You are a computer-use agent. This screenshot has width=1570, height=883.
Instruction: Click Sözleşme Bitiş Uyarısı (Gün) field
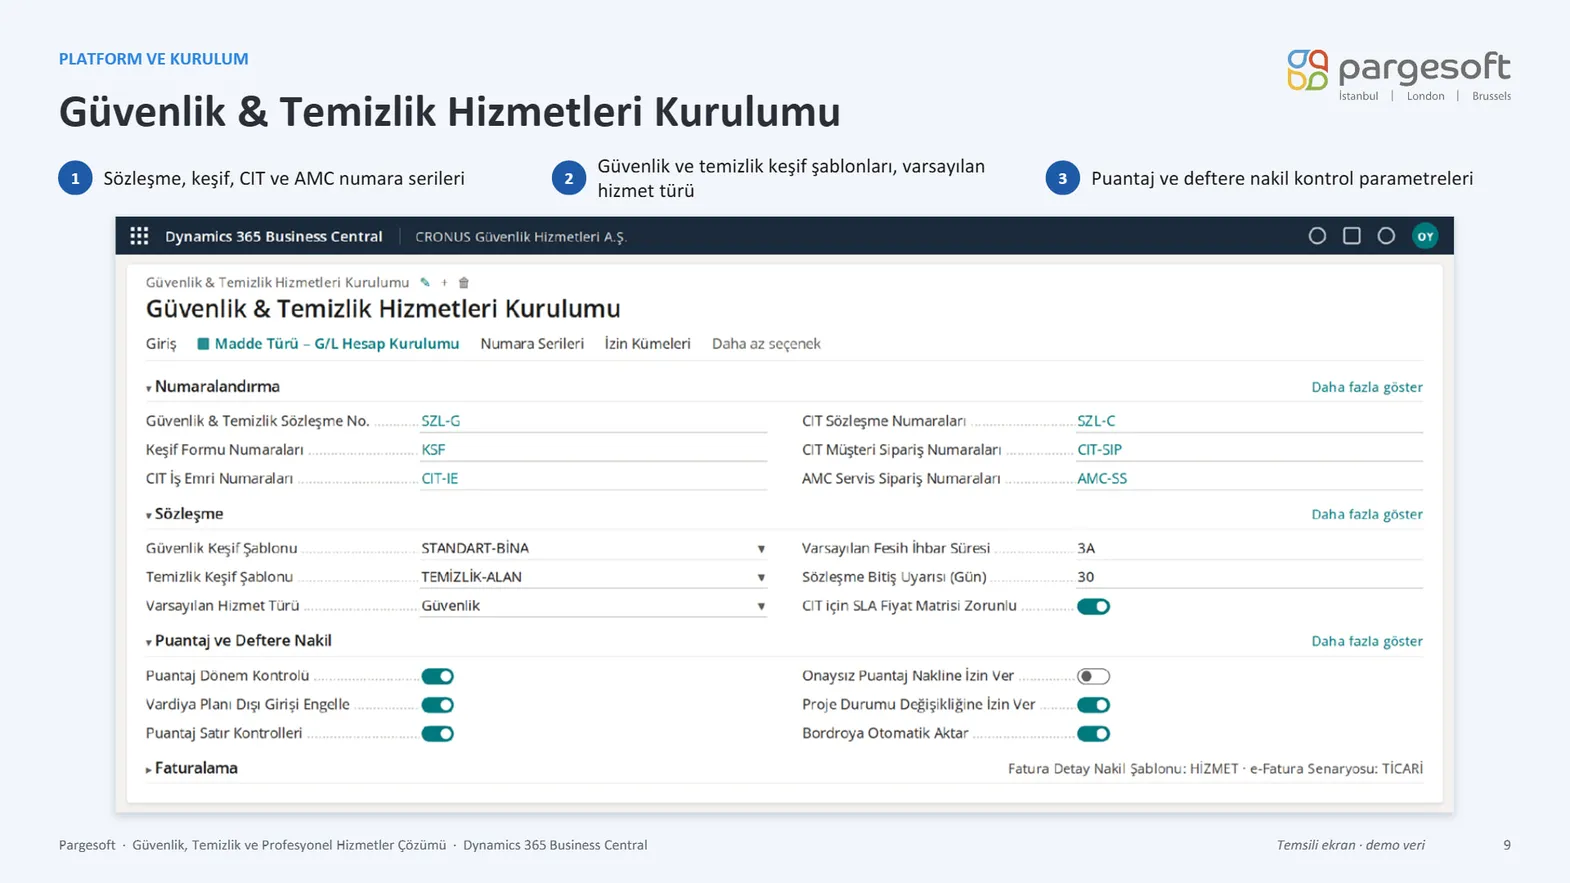pos(1250,577)
